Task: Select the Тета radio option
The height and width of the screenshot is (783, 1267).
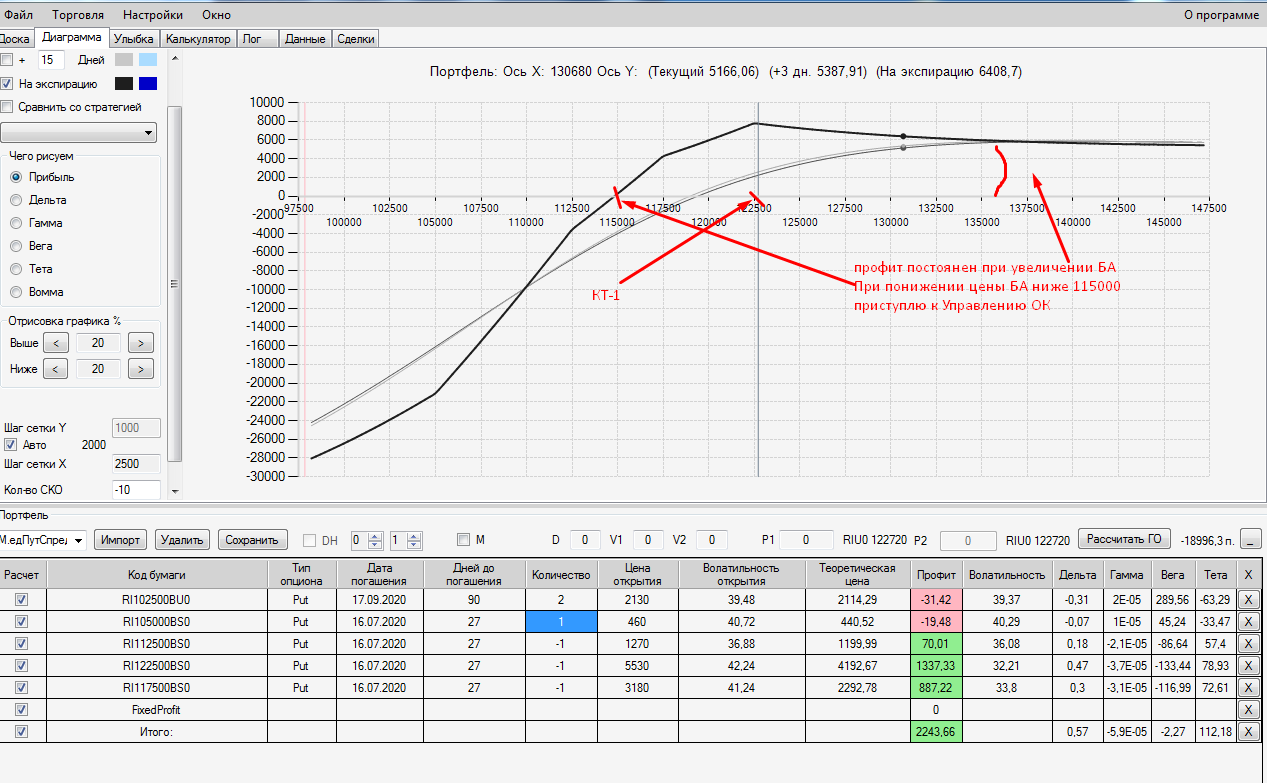Action: (16, 269)
